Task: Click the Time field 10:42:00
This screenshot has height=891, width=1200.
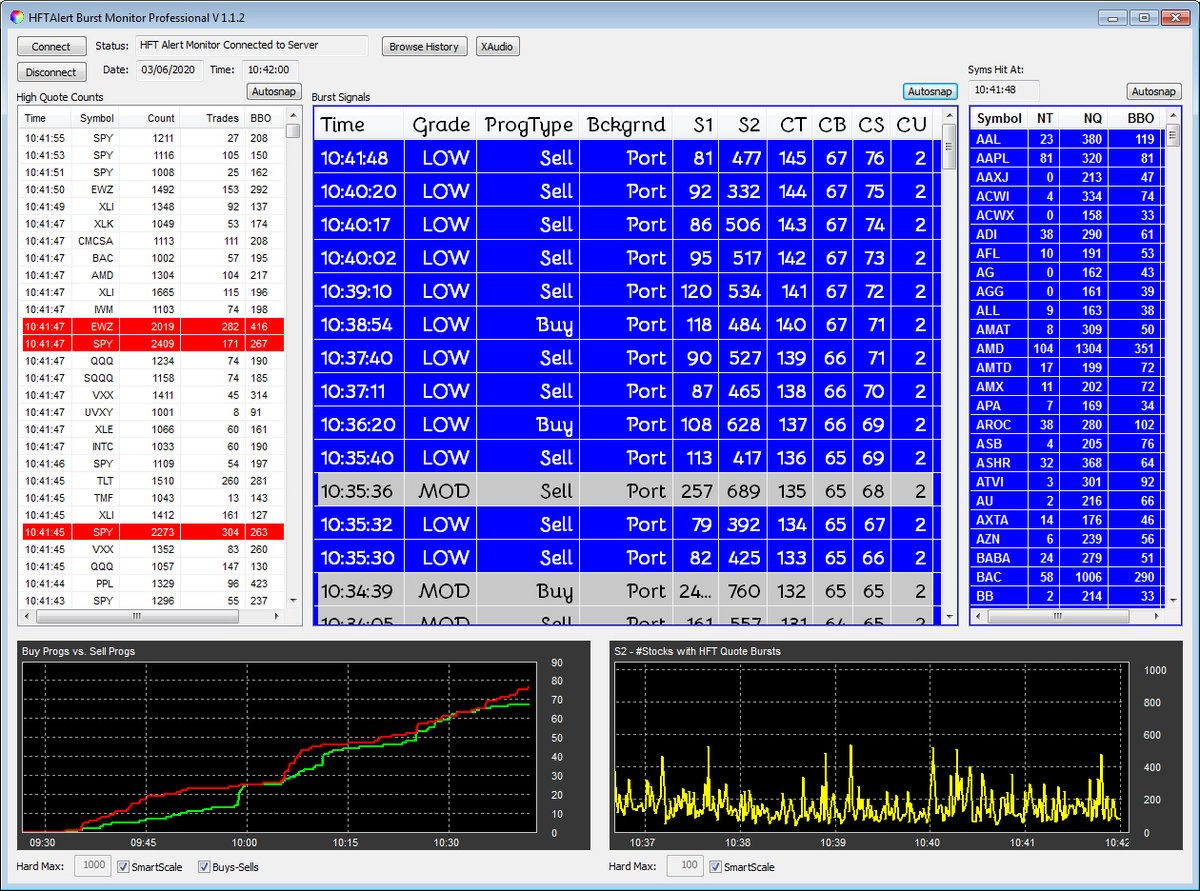Action: click(270, 70)
